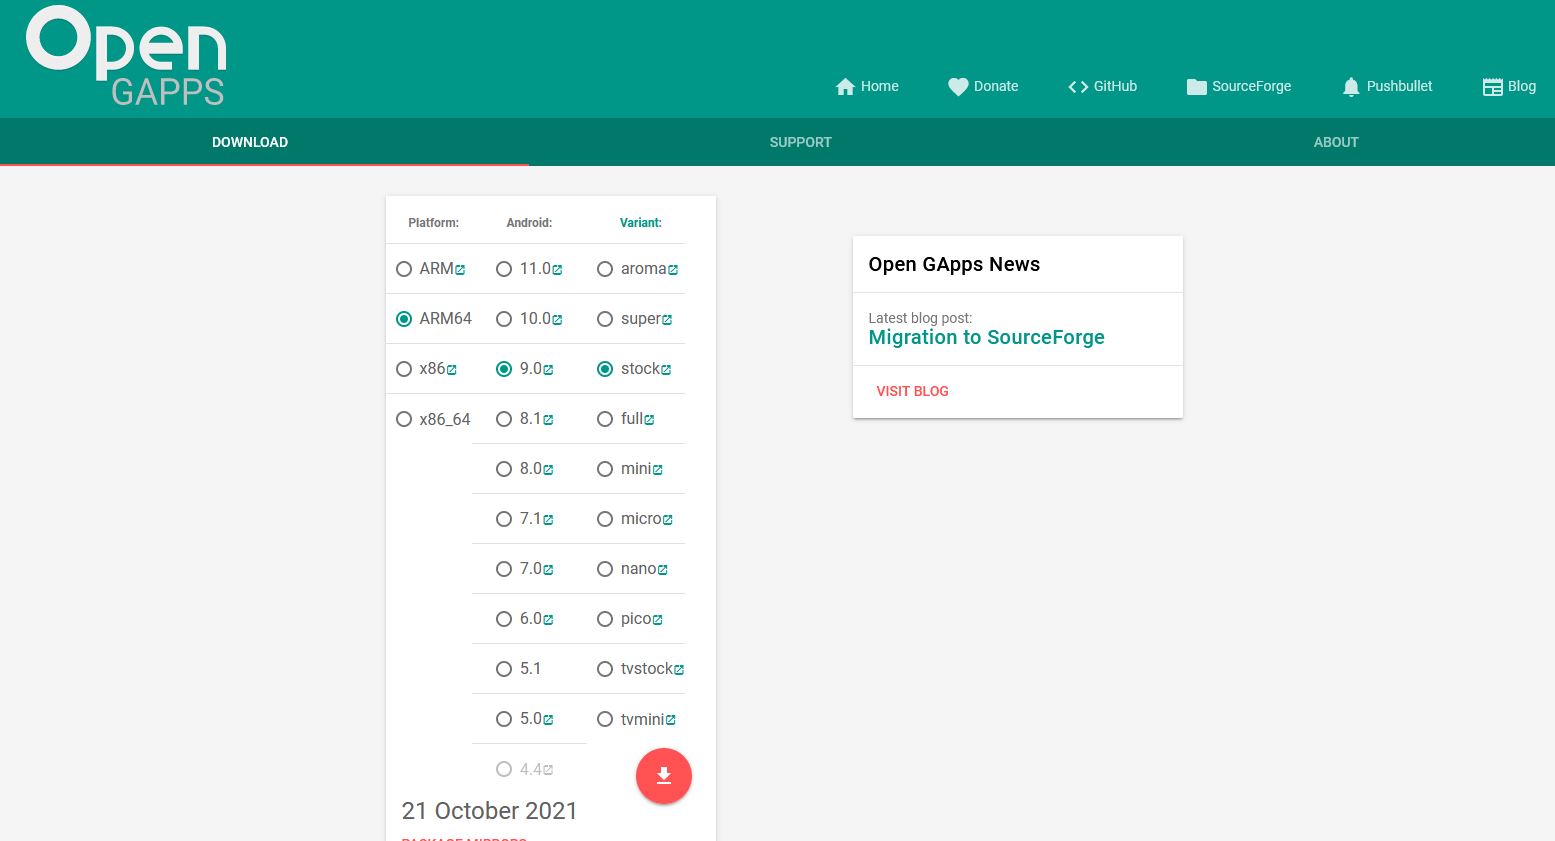Screen dimensions: 1555x841
Task: Open the info link icon beside mini
Action: pyautogui.click(x=657, y=470)
